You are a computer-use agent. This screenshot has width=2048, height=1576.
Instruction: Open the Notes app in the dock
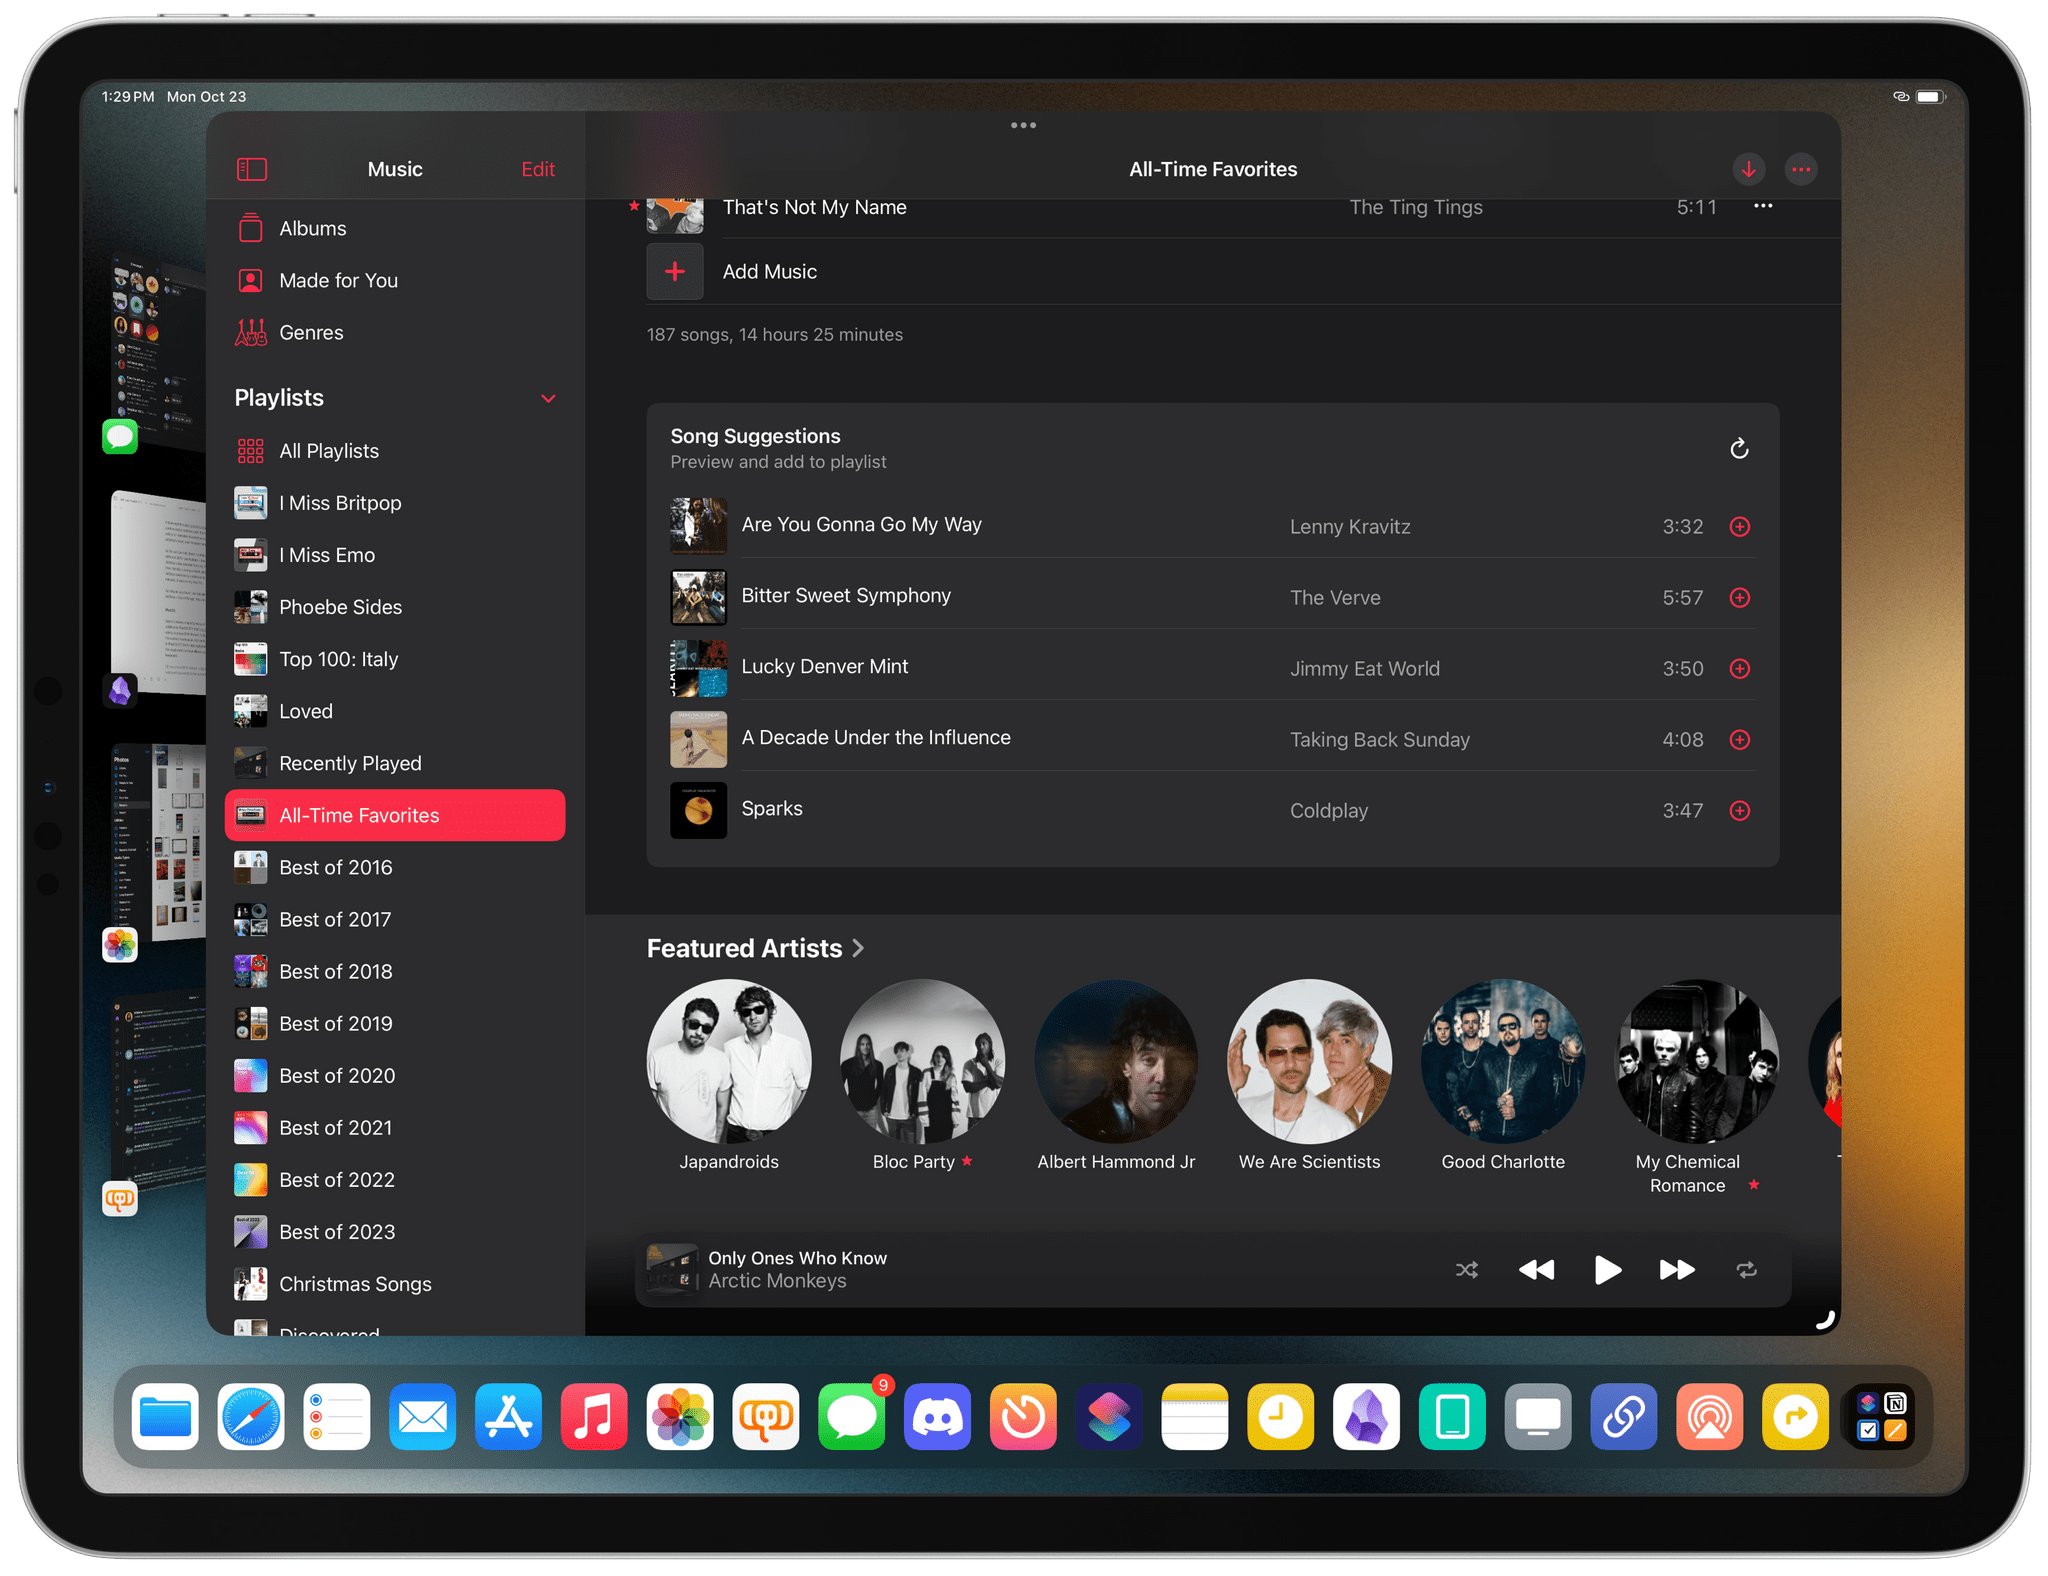(1195, 1417)
